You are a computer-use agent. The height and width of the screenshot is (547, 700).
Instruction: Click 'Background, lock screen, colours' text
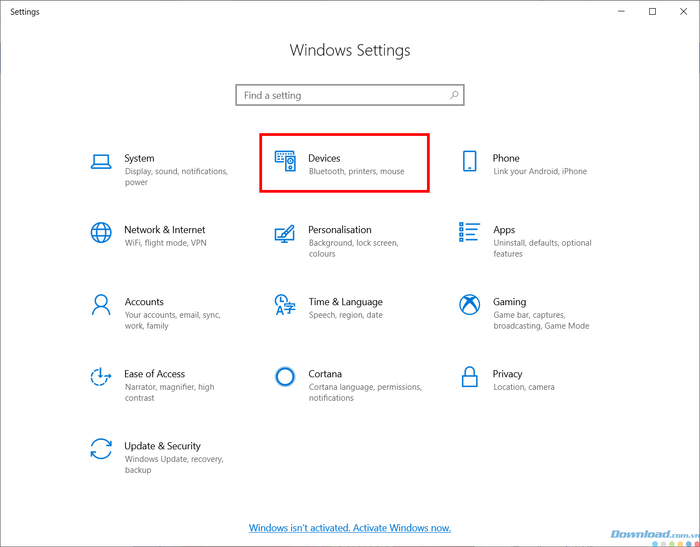click(x=353, y=248)
